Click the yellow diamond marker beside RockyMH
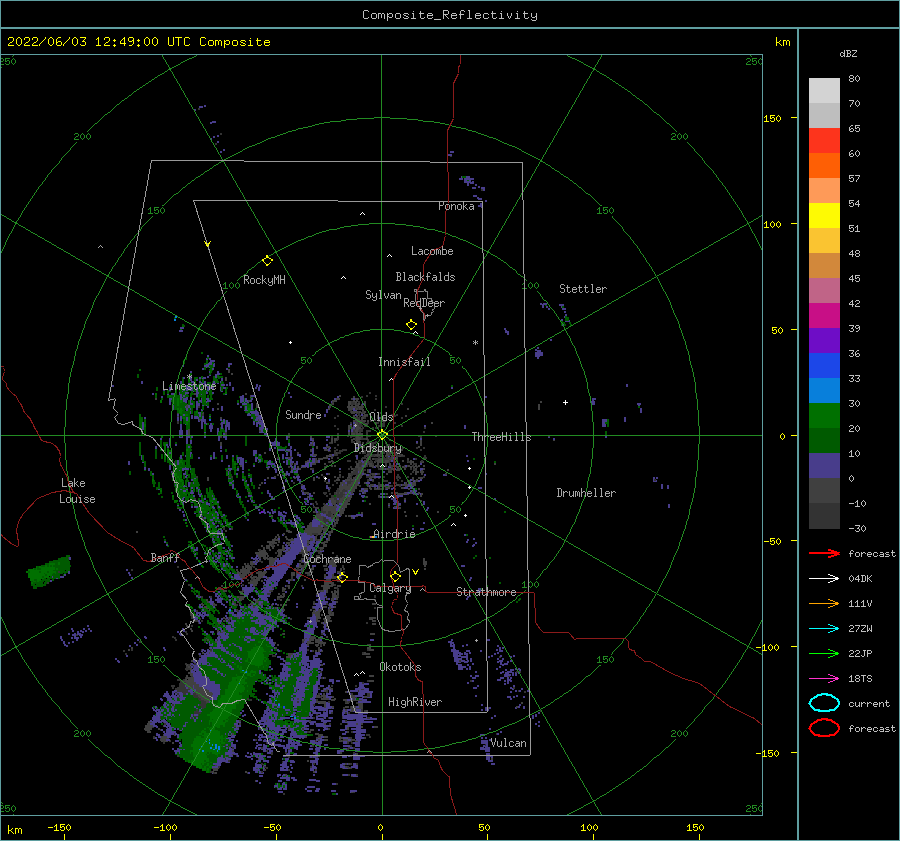The width and height of the screenshot is (900, 841). coord(267,261)
